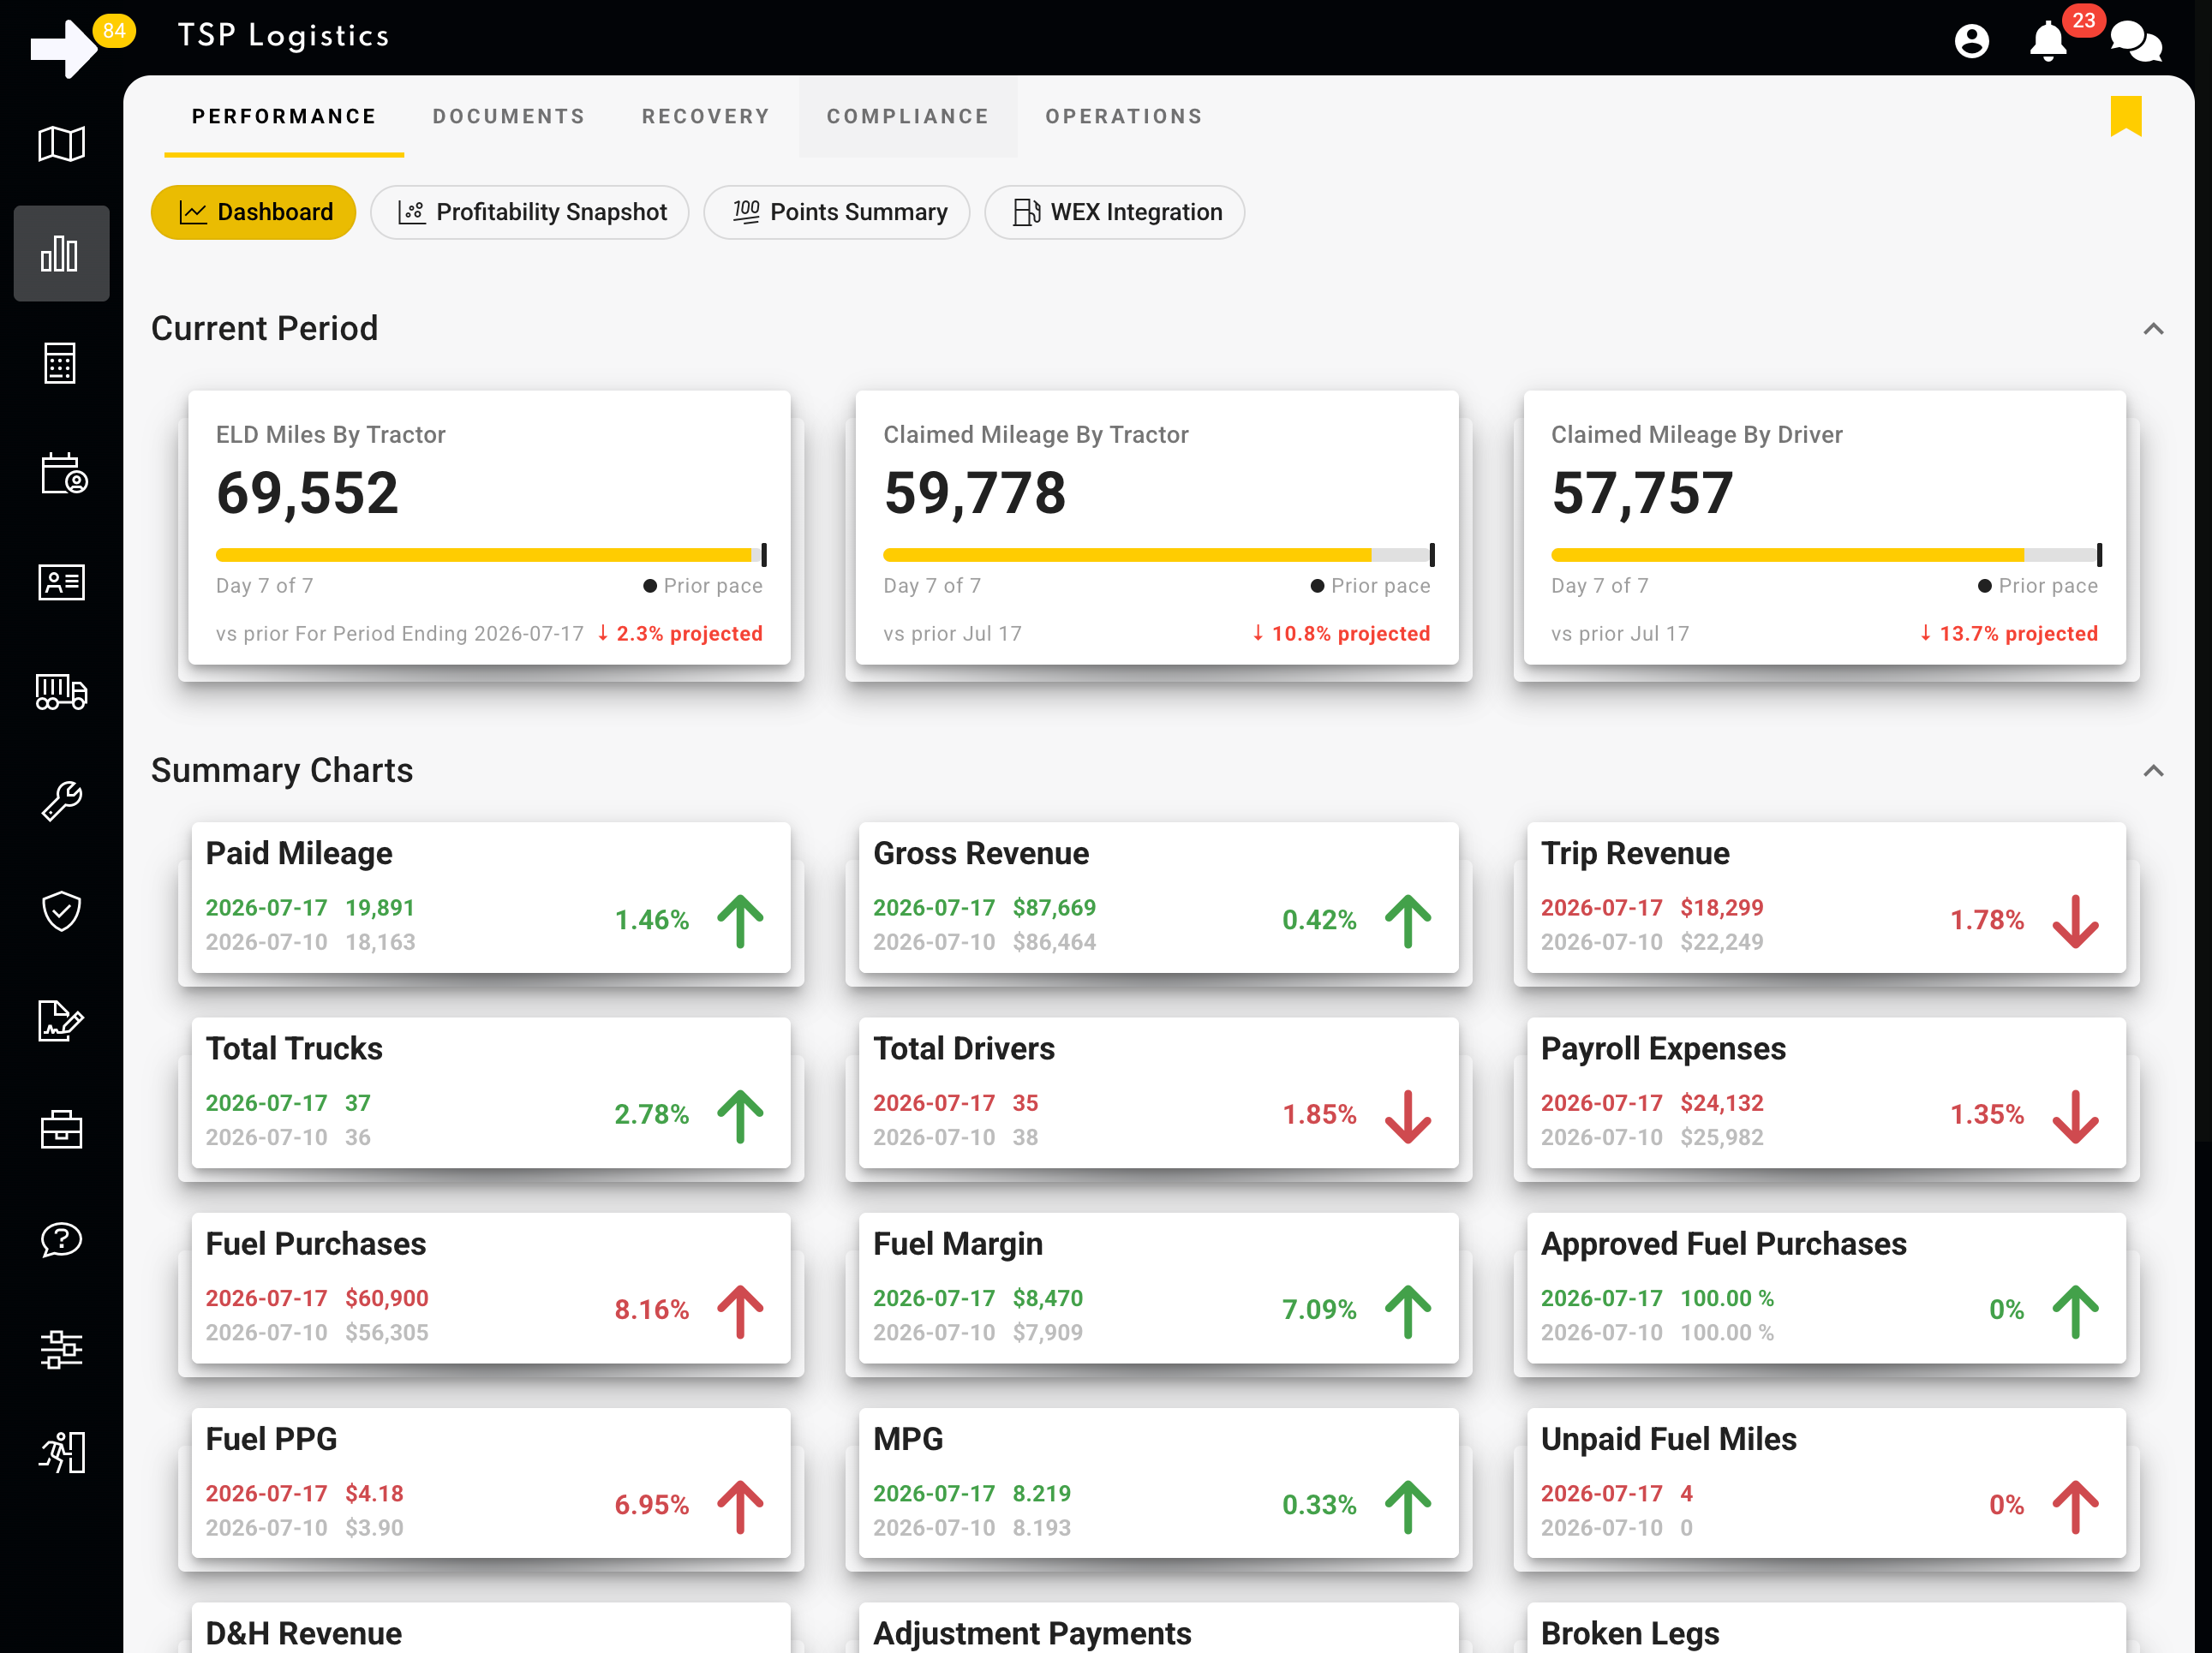The height and width of the screenshot is (1653, 2212).
Task: Click the TSP Logistics title
Action: click(x=284, y=36)
